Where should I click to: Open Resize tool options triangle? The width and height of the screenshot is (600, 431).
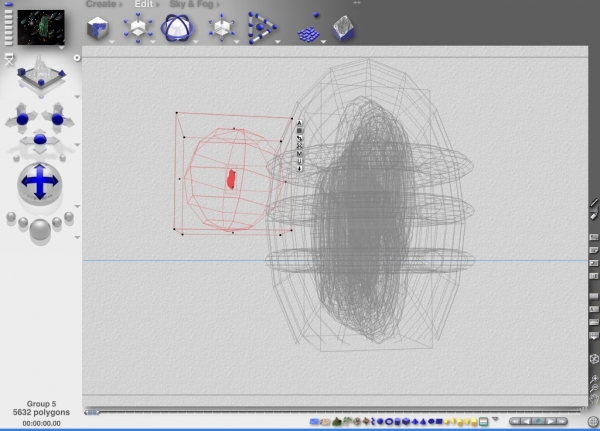point(153,41)
